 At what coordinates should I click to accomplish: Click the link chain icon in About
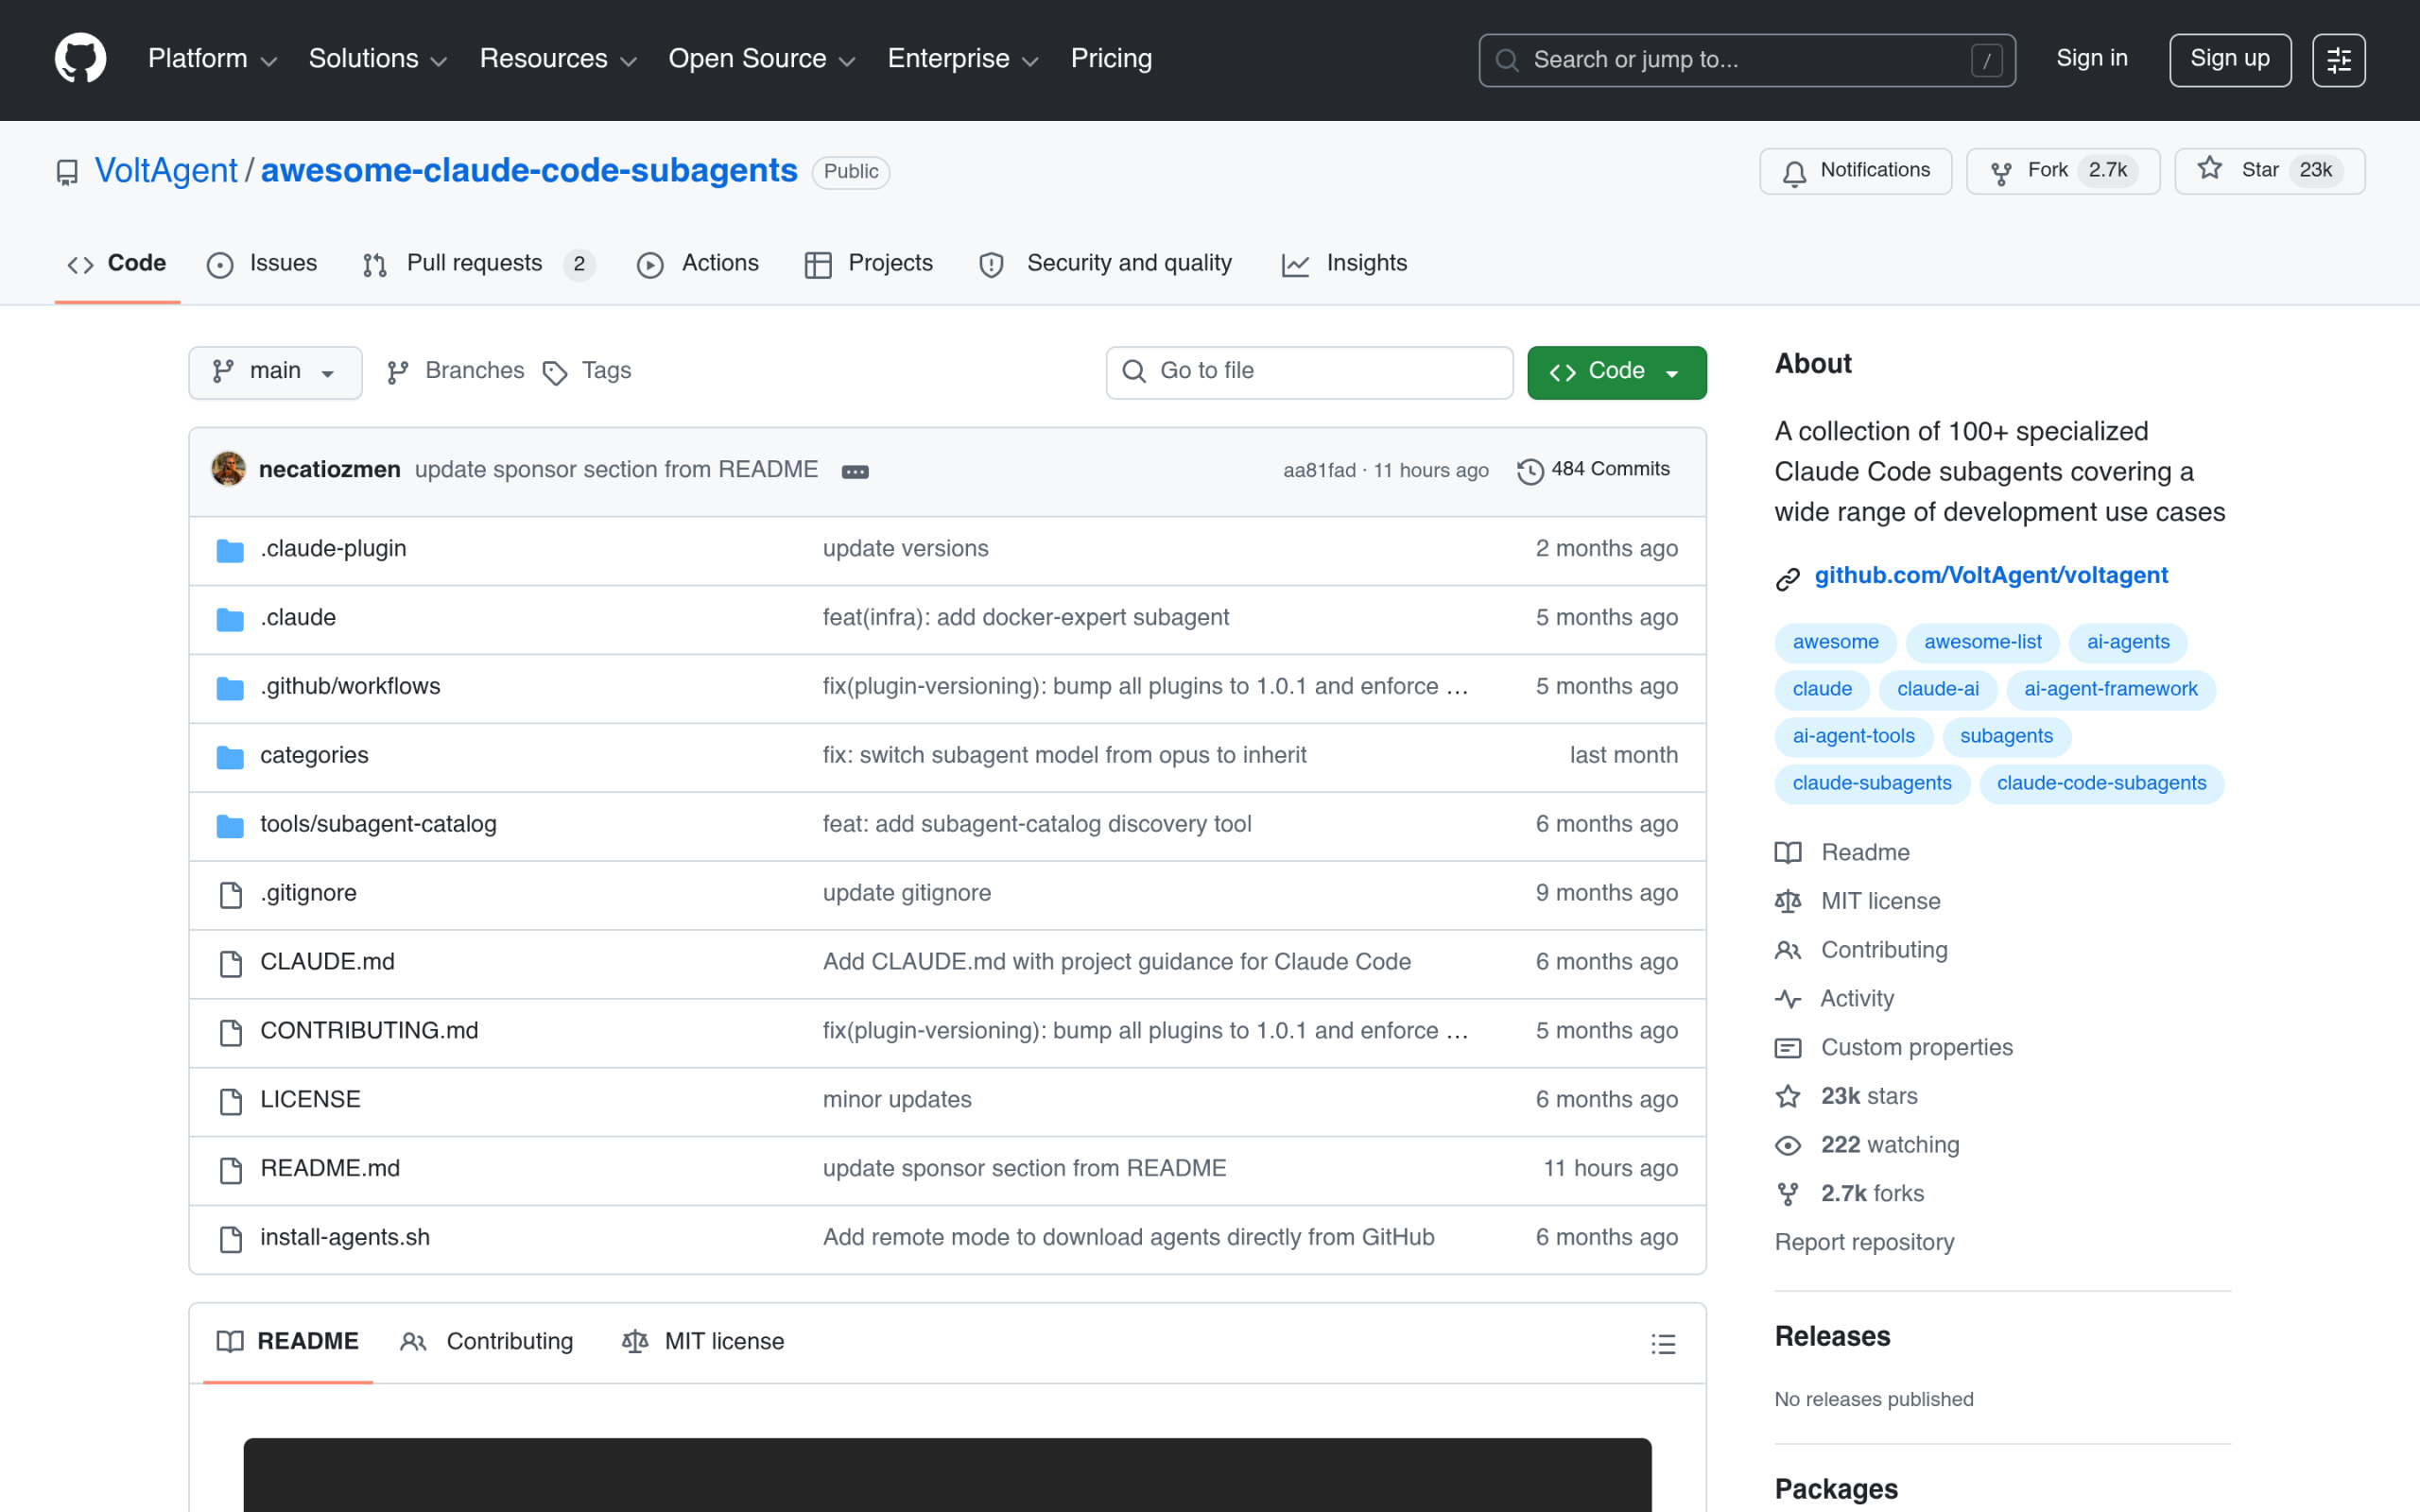pyautogui.click(x=1788, y=578)
